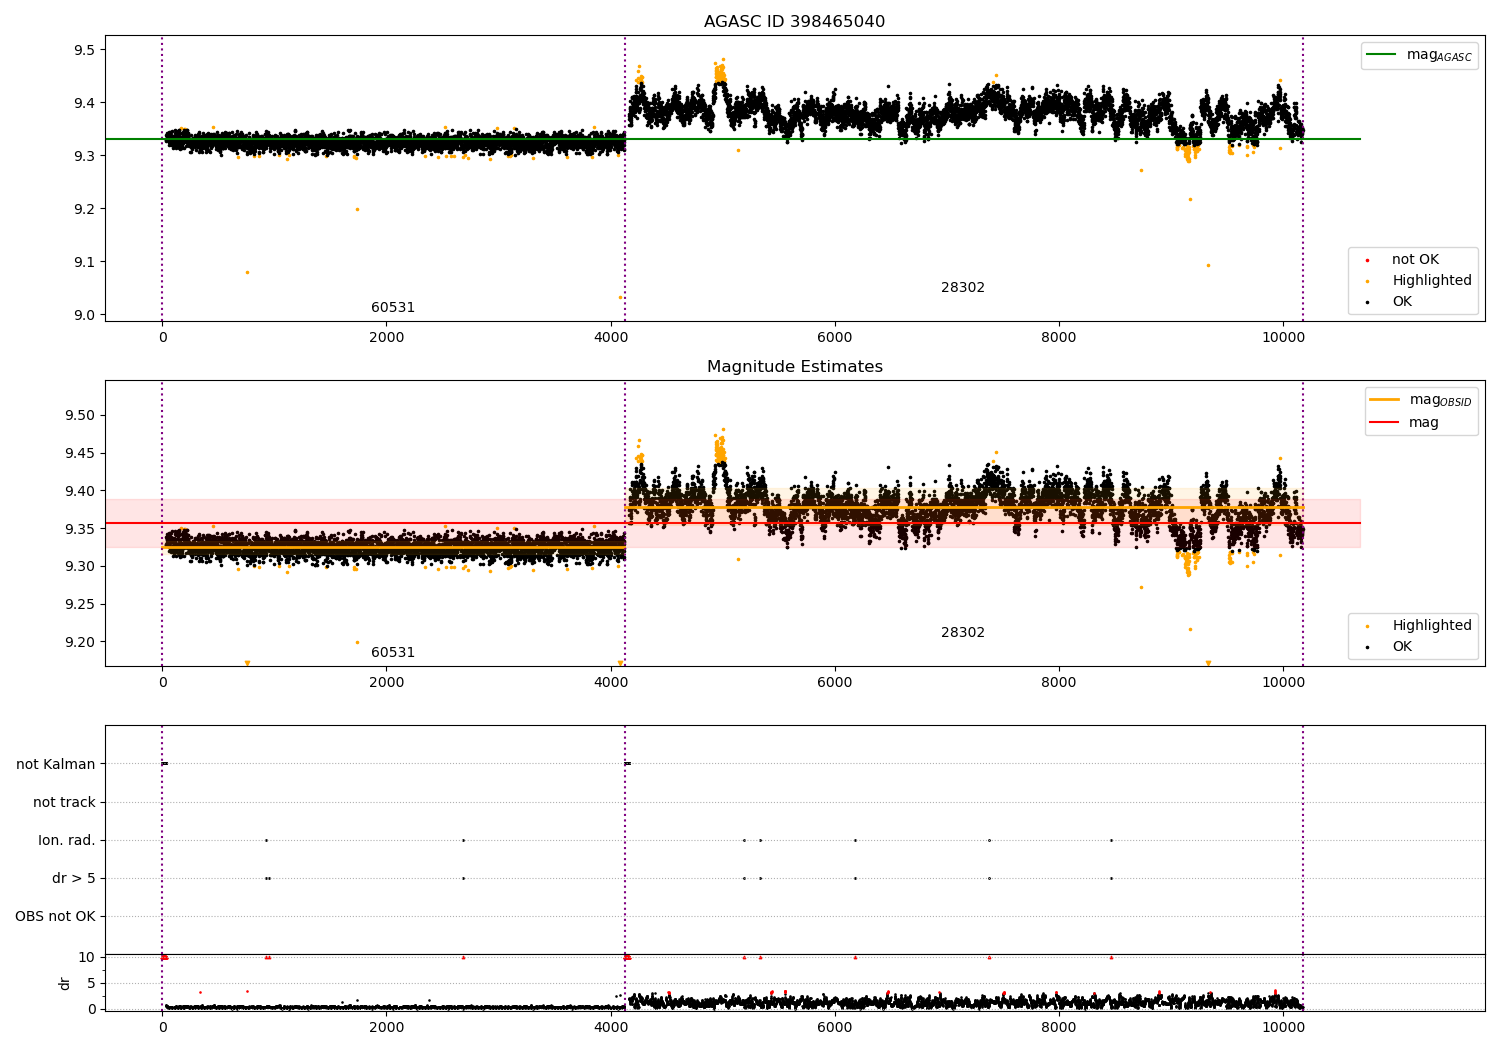Click the 'not track' row label
The image size is (1500, 1050).
(x=64, y=803)
